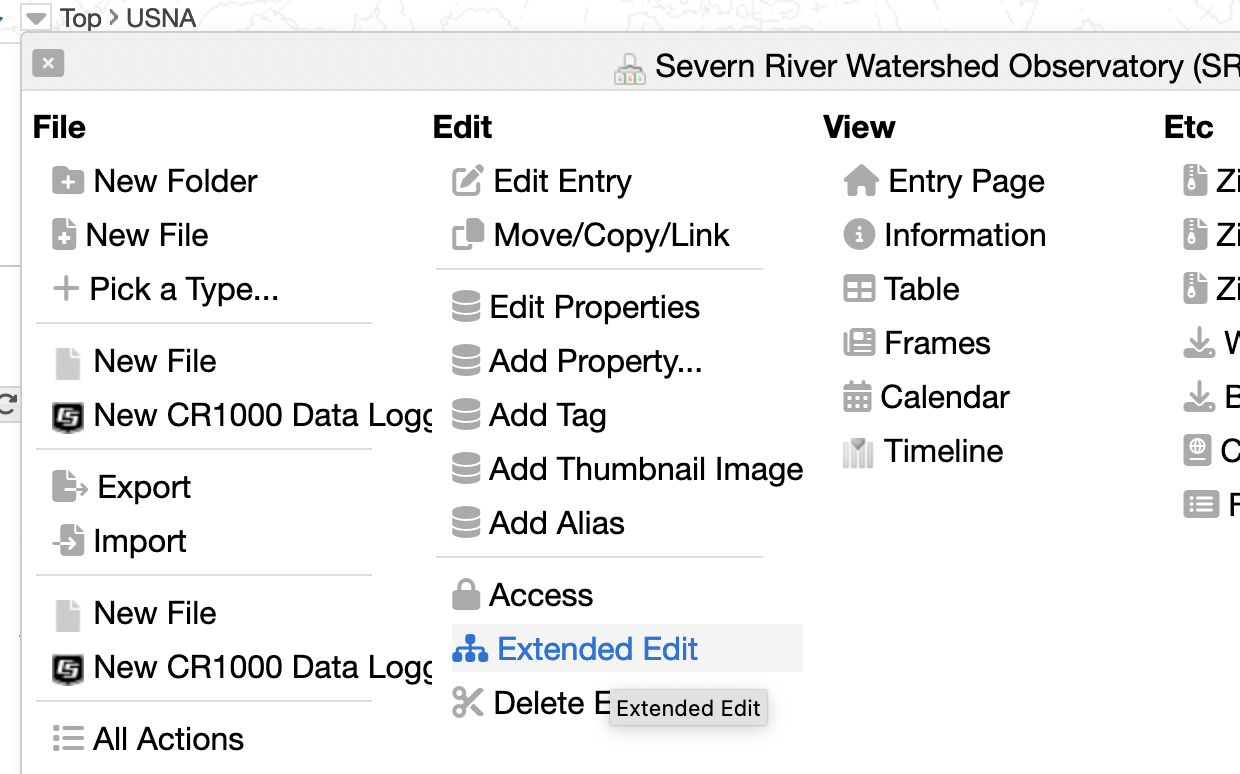The width and height of the screenshot is (1240, 774).
Task: Click the Entry Page home icon
Action: click(x=860, y=181)
